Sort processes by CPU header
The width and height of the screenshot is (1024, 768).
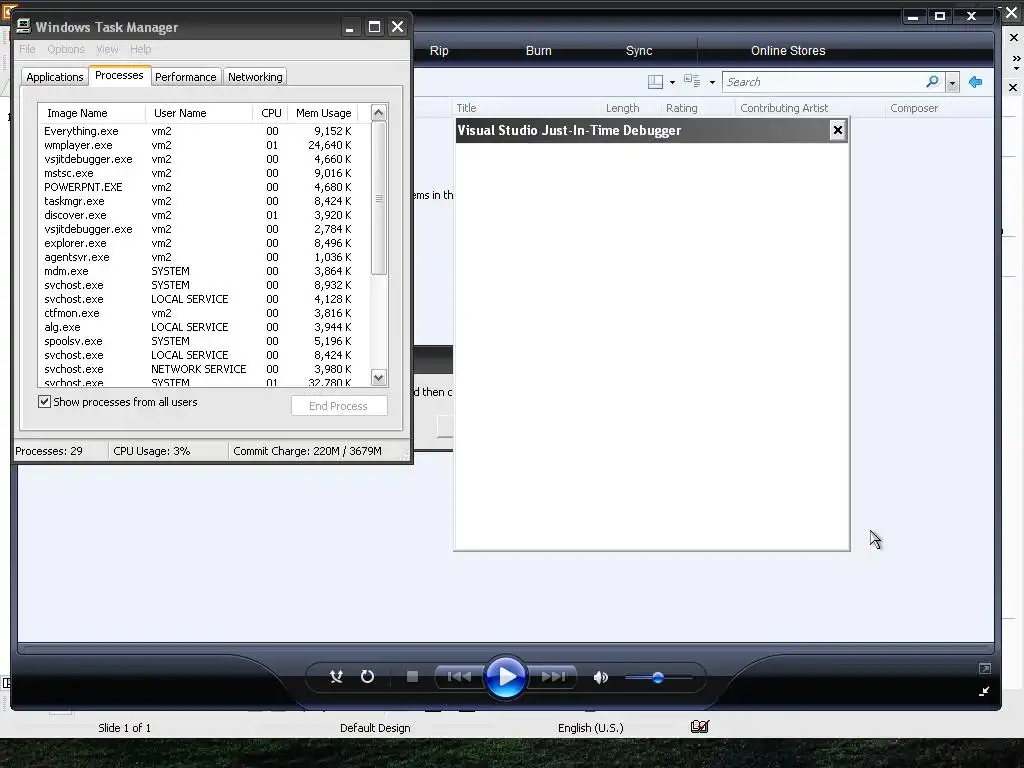tap(270, 113)
